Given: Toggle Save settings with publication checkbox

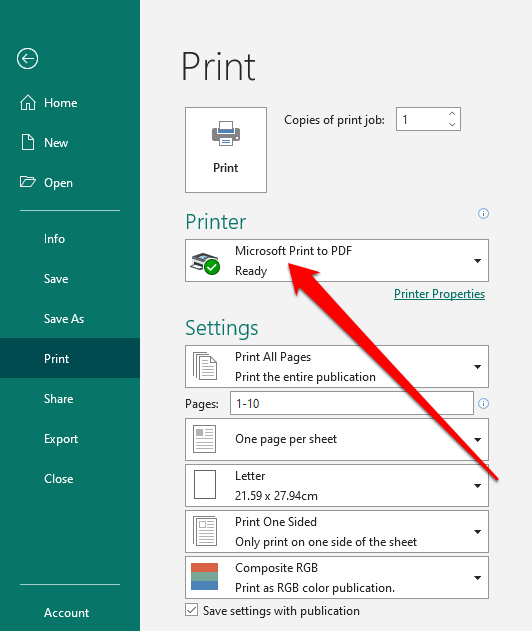Looking at the screenshot, I should [192, 610].
